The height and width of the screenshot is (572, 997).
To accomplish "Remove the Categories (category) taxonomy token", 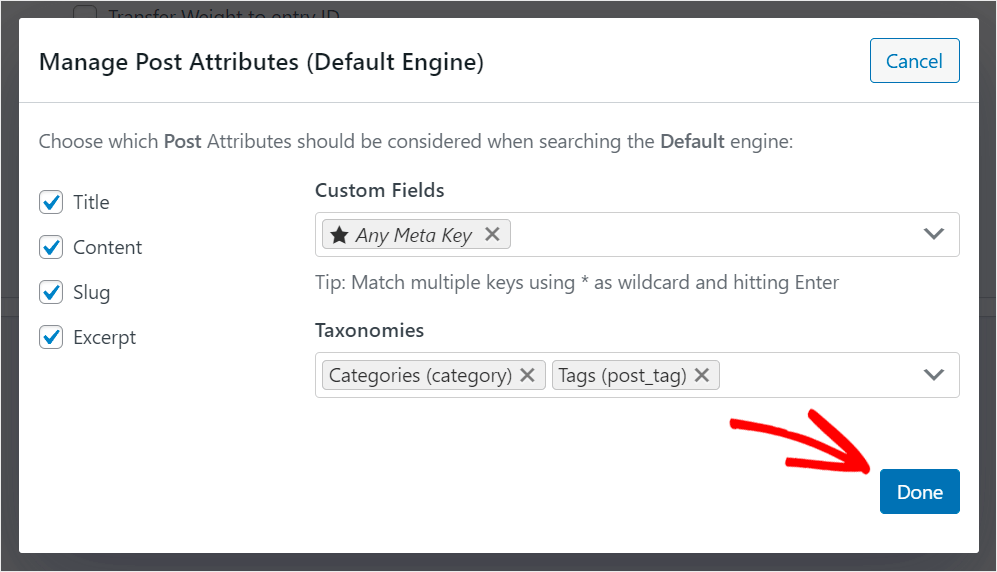I will pyautogui.click(x=527, y=375).
